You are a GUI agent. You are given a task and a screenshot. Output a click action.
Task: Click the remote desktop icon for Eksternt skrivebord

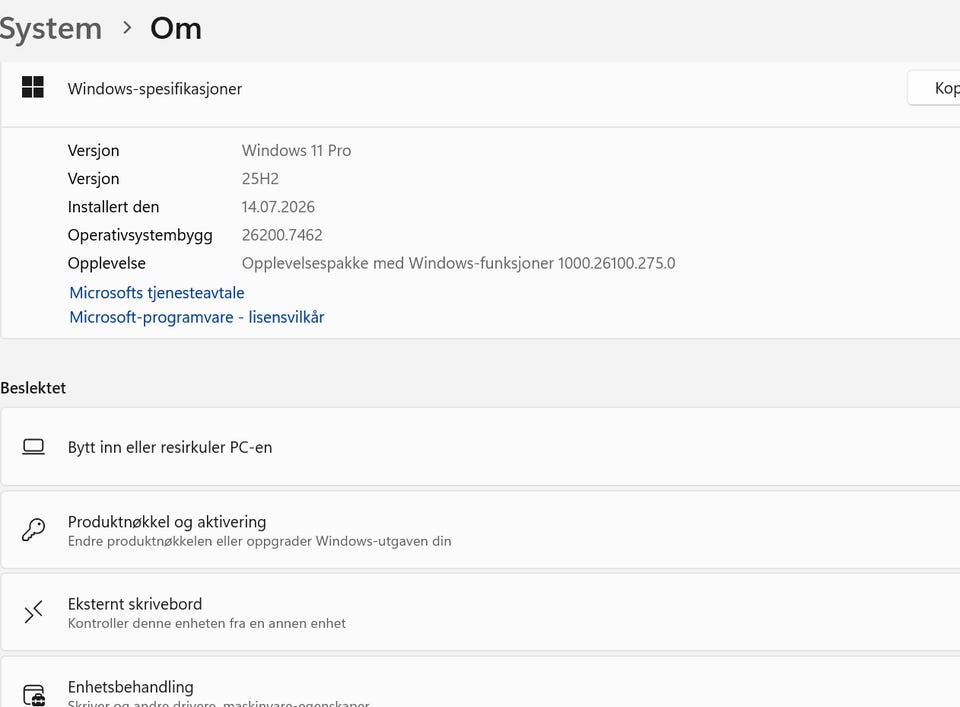point(33,612)
